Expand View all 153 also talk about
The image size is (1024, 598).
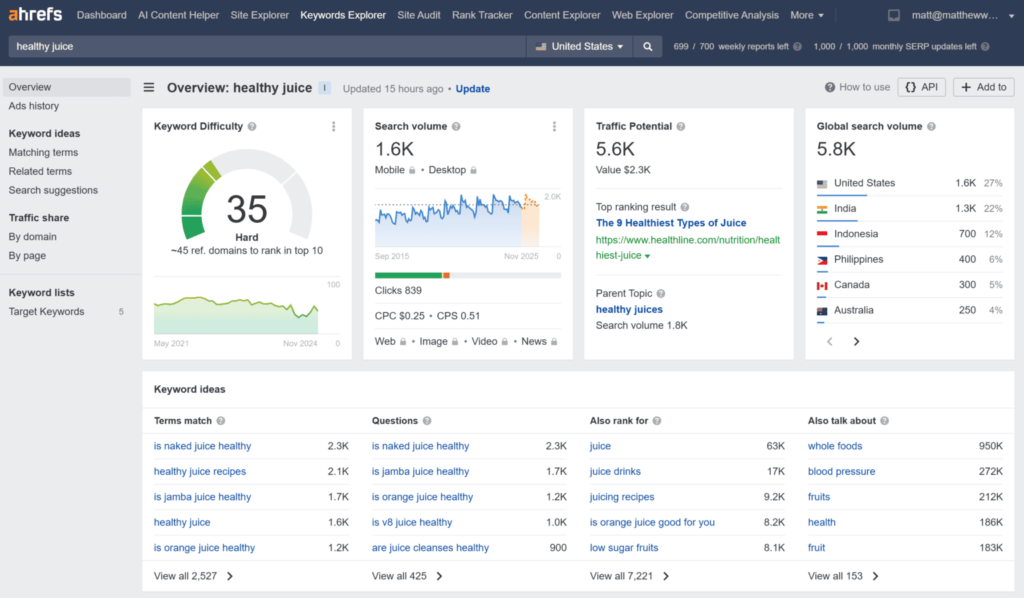[843, 576]
